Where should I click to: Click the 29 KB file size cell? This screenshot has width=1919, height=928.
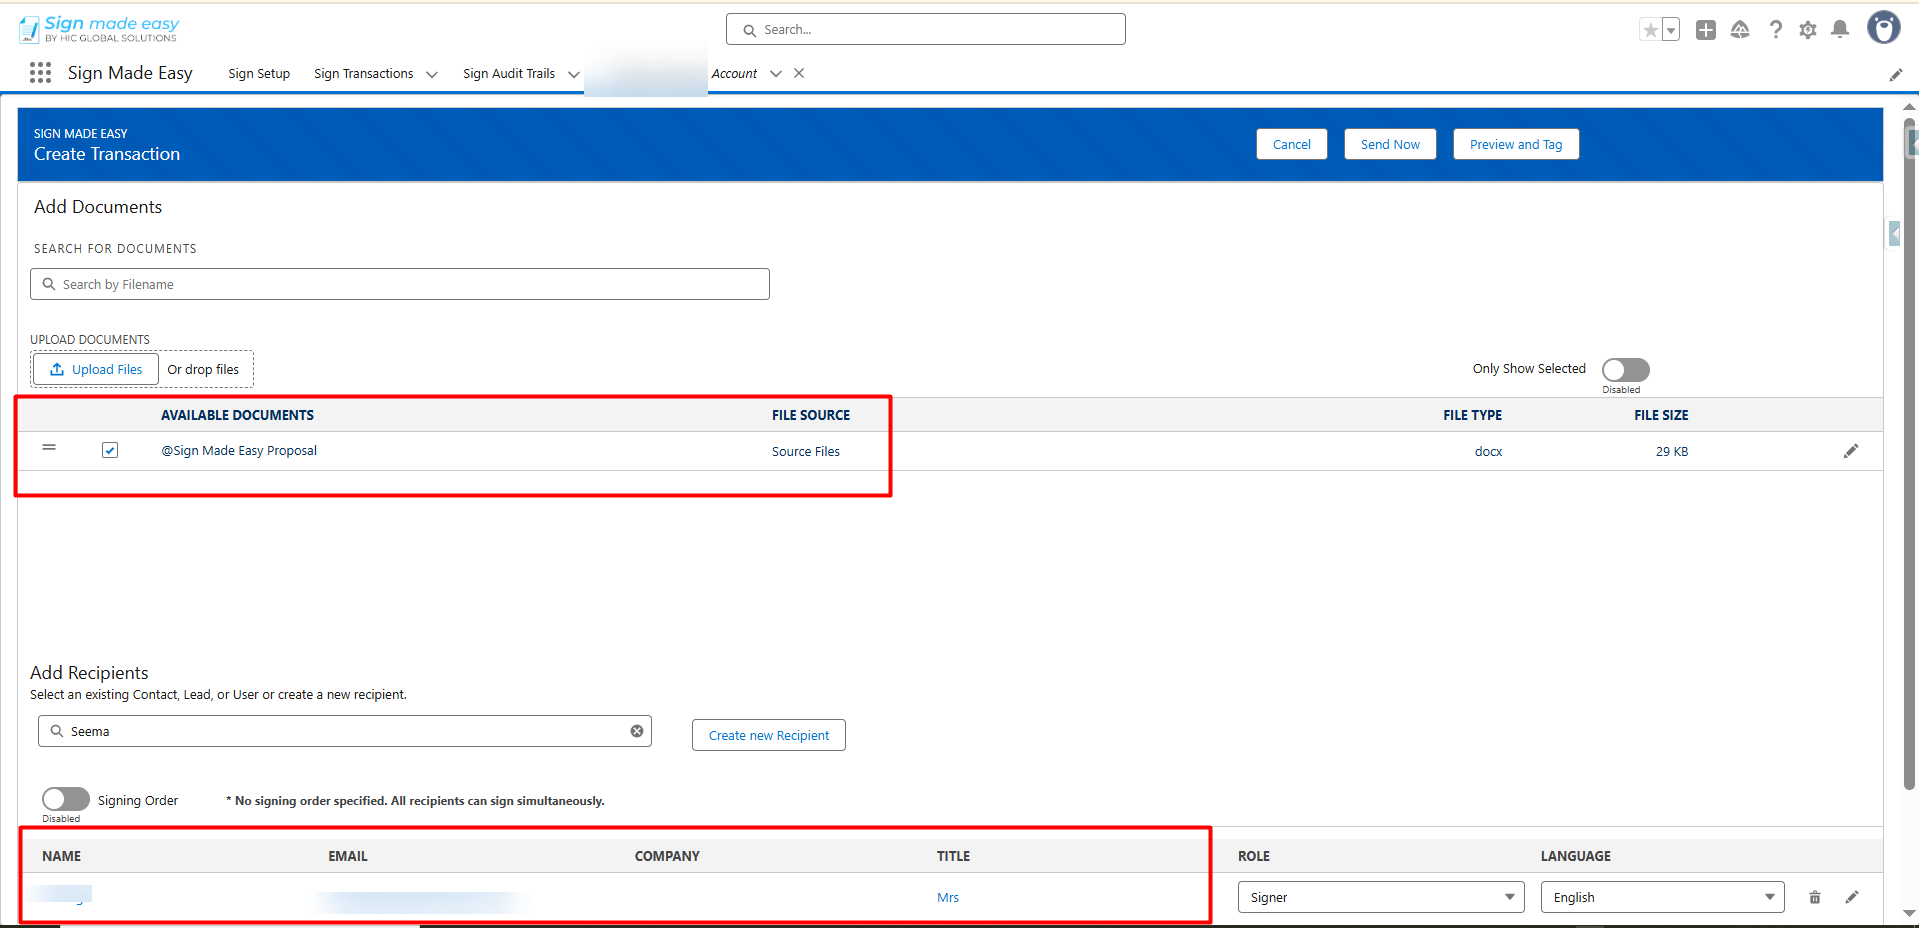1672,452
